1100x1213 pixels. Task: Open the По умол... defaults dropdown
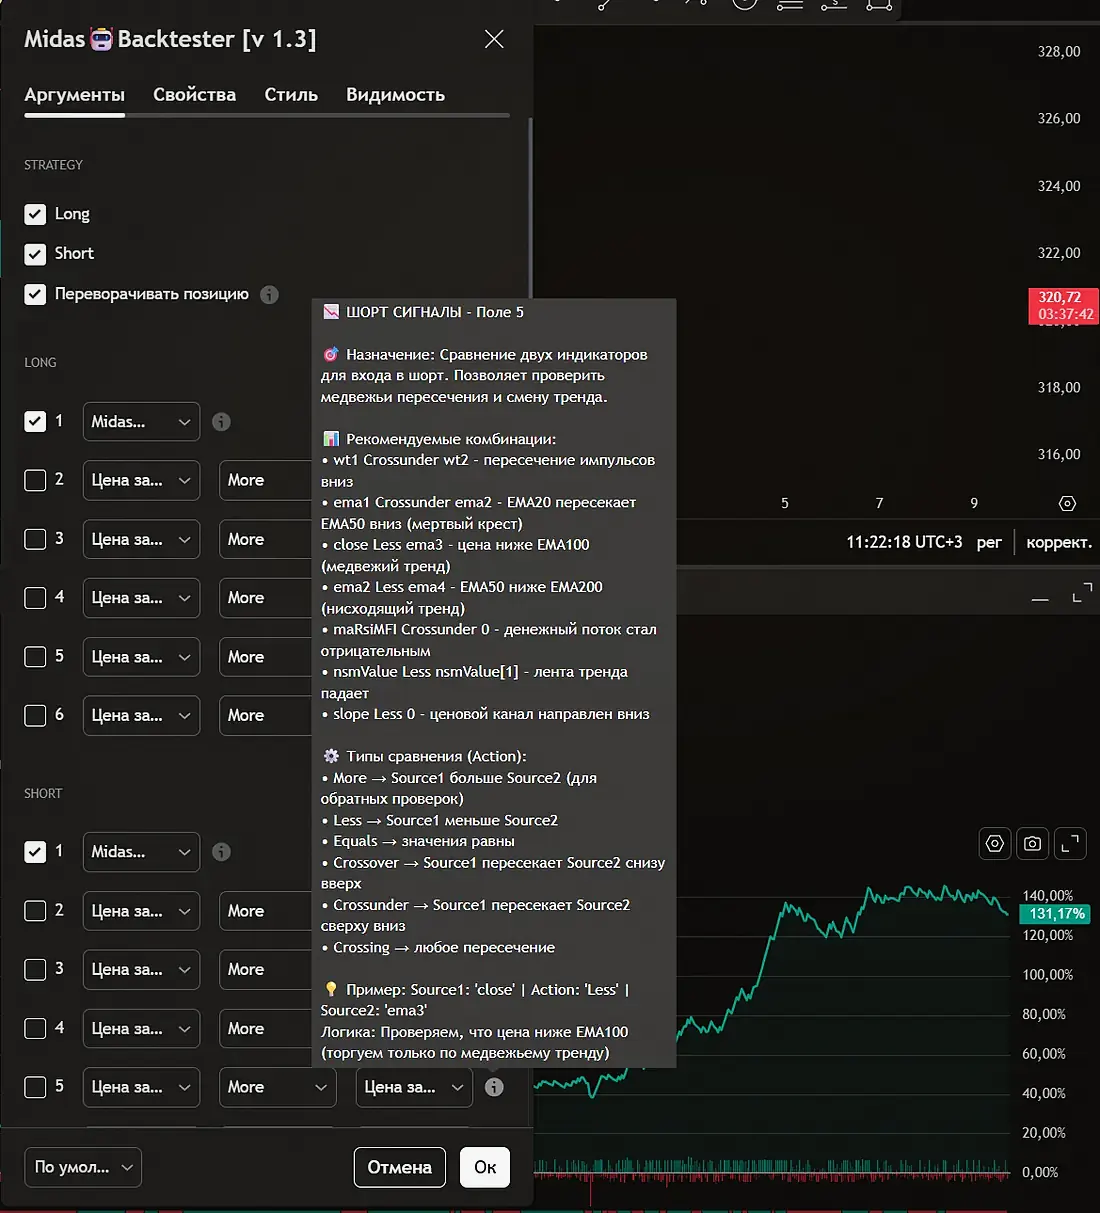coord(83,1167)
